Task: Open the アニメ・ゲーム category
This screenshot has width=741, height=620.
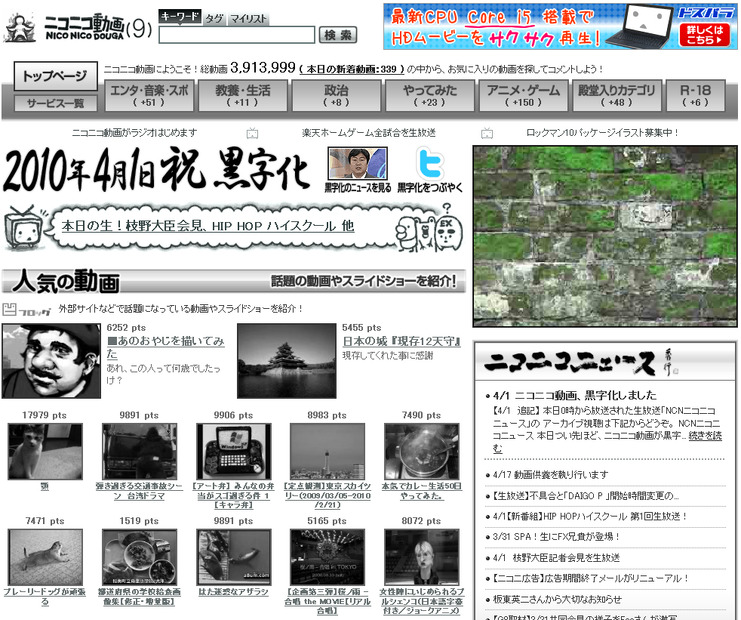Action: tap(523, 95)
